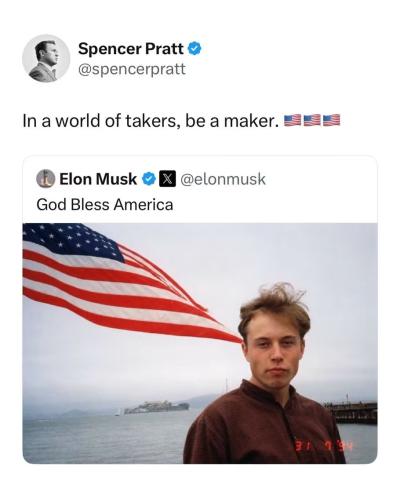Select the 'In a world of takers' tweet text
Viewport: 400px width, 500px height.
click(151, 120)
